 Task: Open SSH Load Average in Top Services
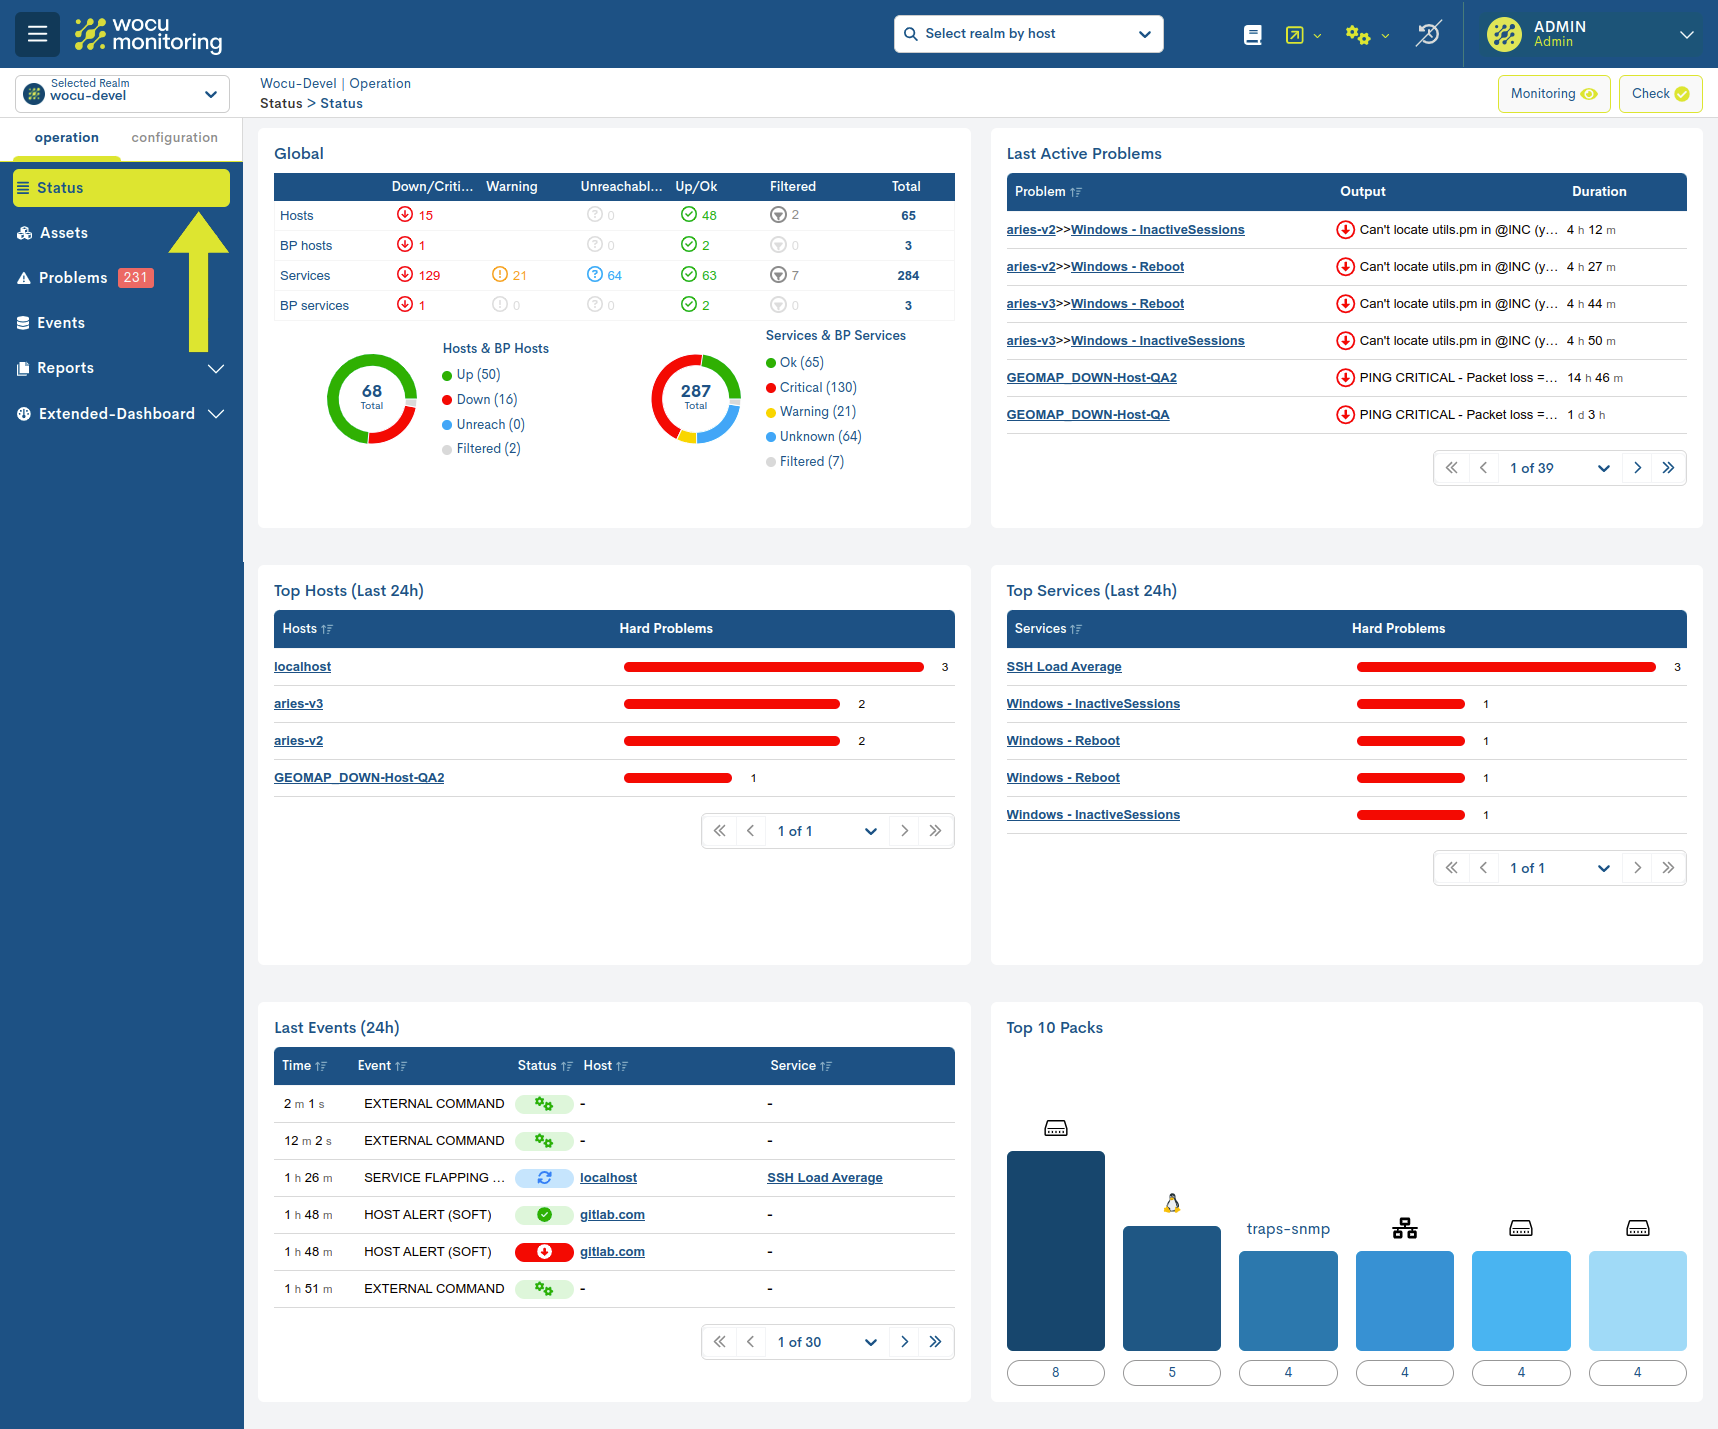pos(1064,667)
